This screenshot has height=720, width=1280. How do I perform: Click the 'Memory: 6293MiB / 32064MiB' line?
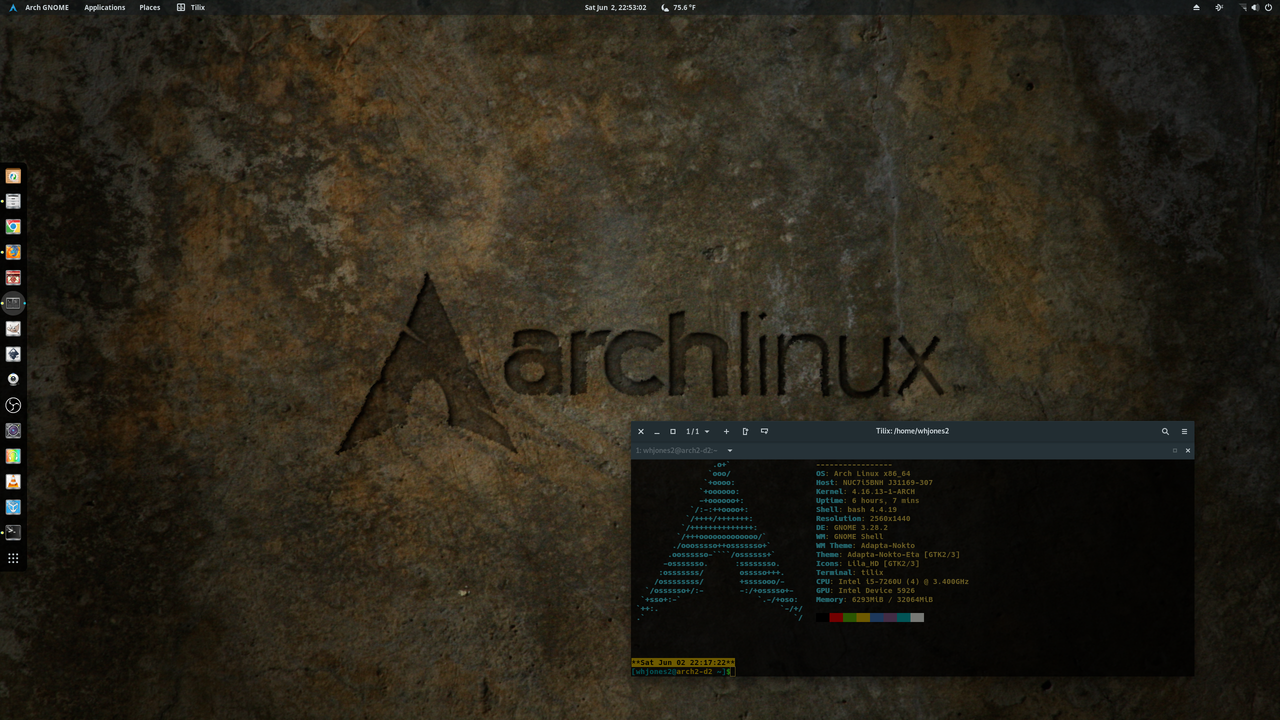pos(875,600)
